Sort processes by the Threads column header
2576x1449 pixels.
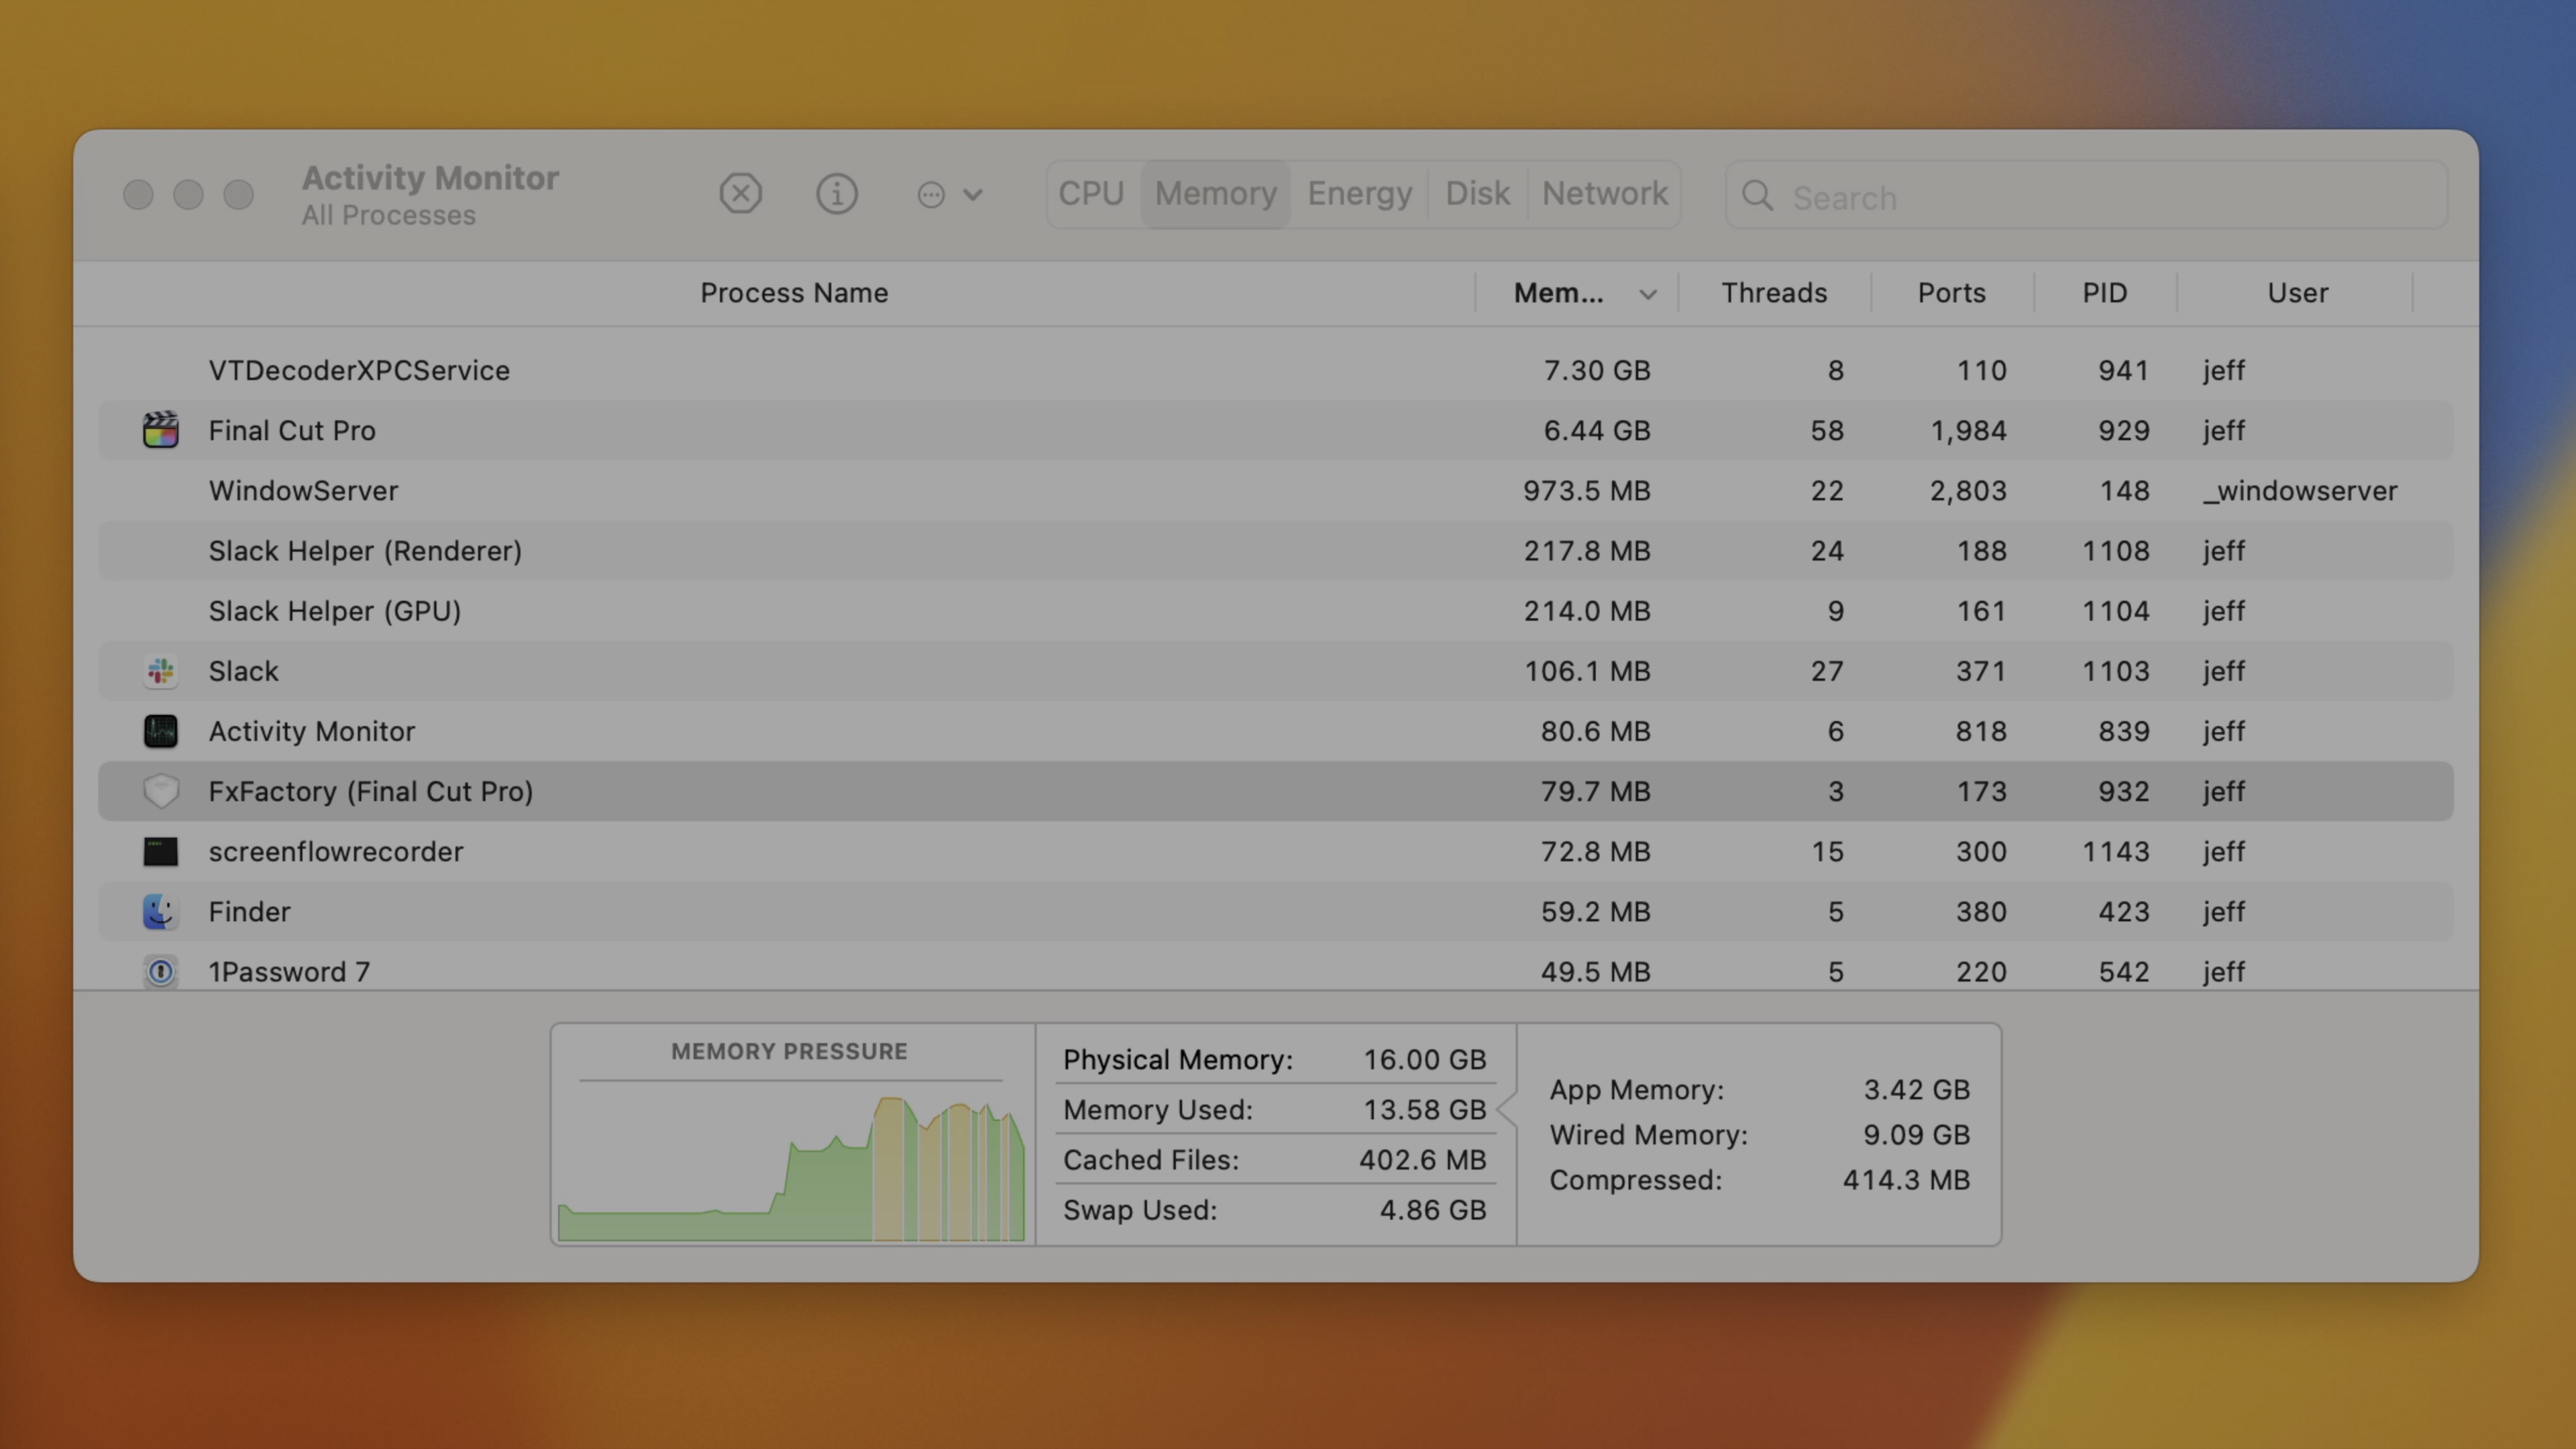(1774, 293)
